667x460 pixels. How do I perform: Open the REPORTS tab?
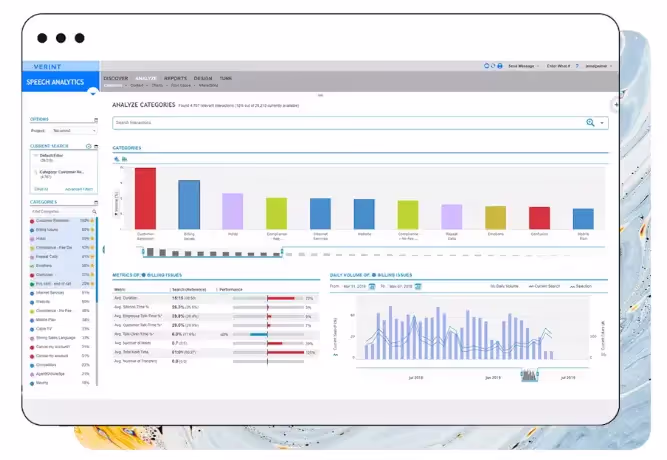click(175, 78)
